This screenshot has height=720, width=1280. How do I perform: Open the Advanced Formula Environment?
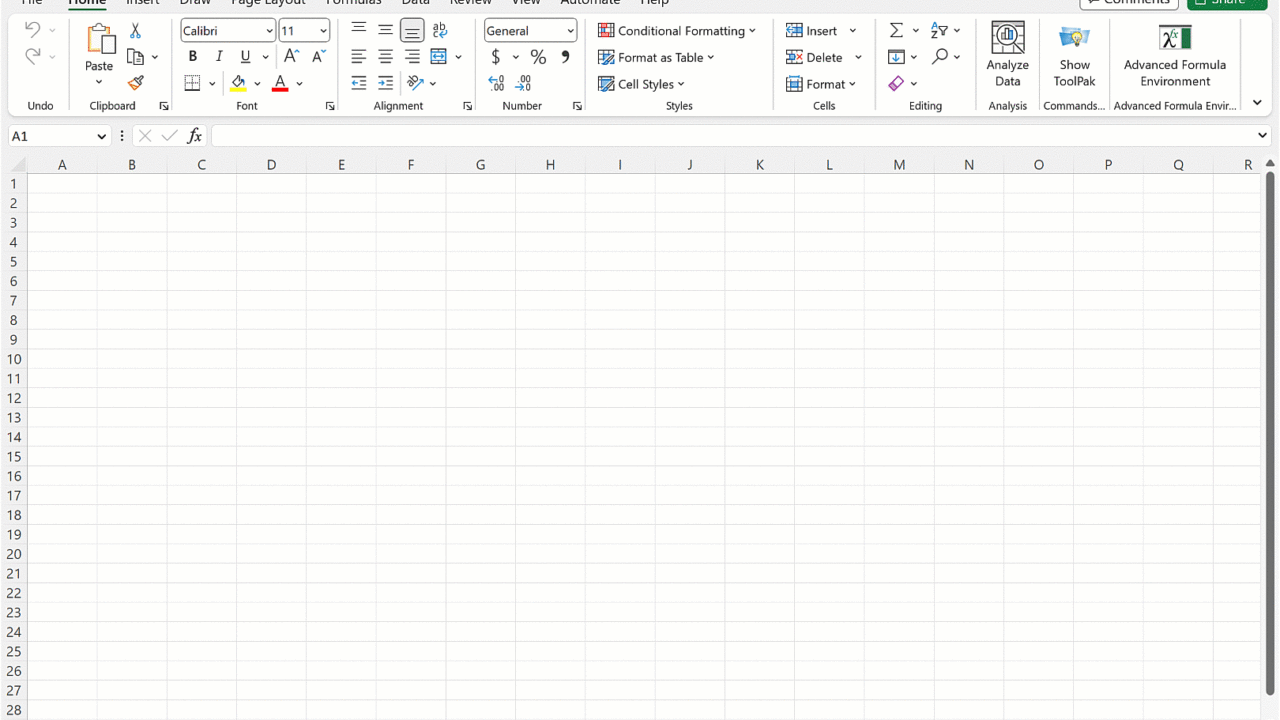coord(1174,55)
